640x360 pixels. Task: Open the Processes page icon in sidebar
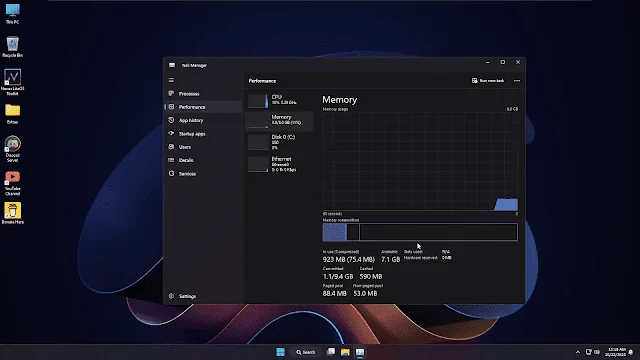(171, 93)
